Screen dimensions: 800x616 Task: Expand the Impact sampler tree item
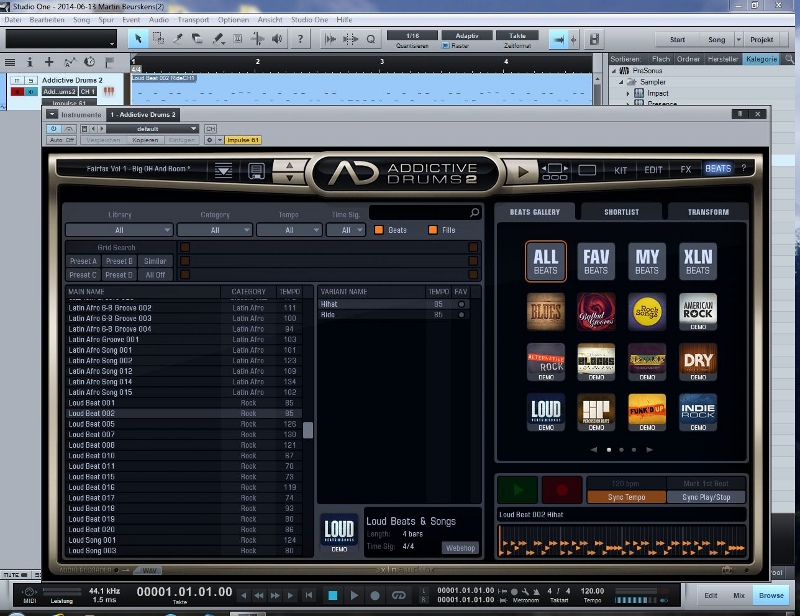pyautogui.click(x=628, y=93)
